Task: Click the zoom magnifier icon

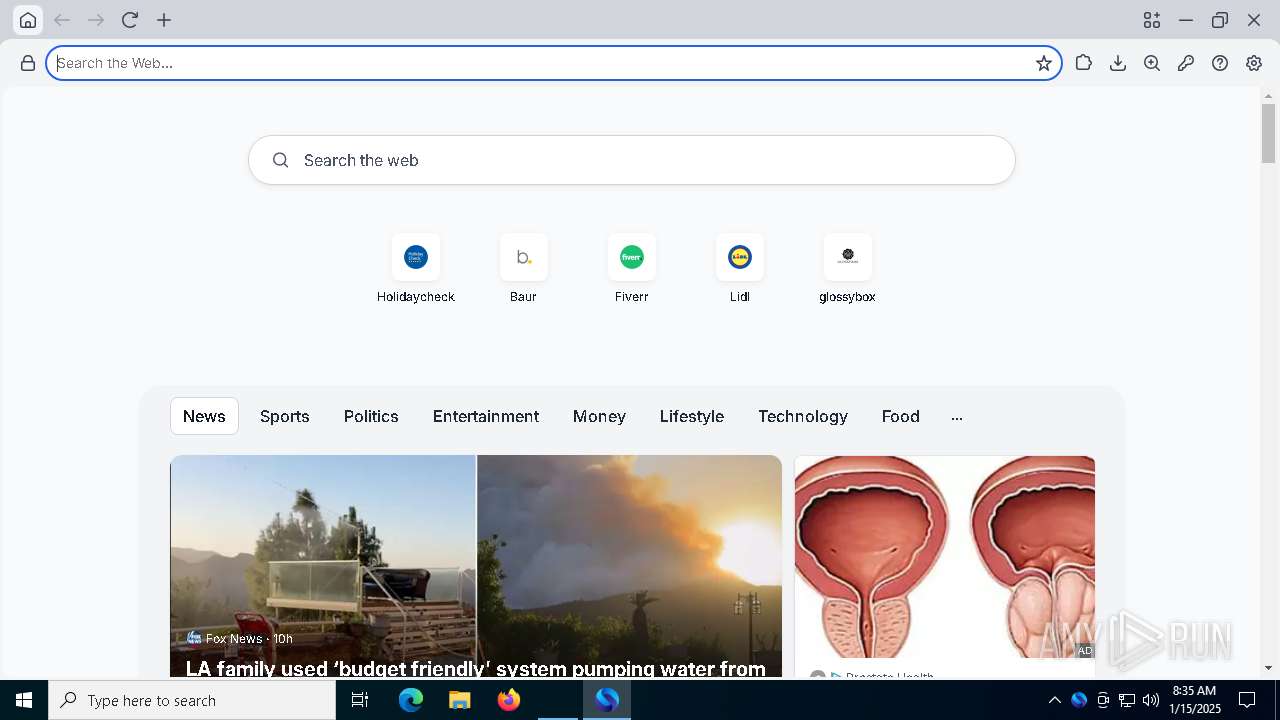Action: tap(1152, 63)
